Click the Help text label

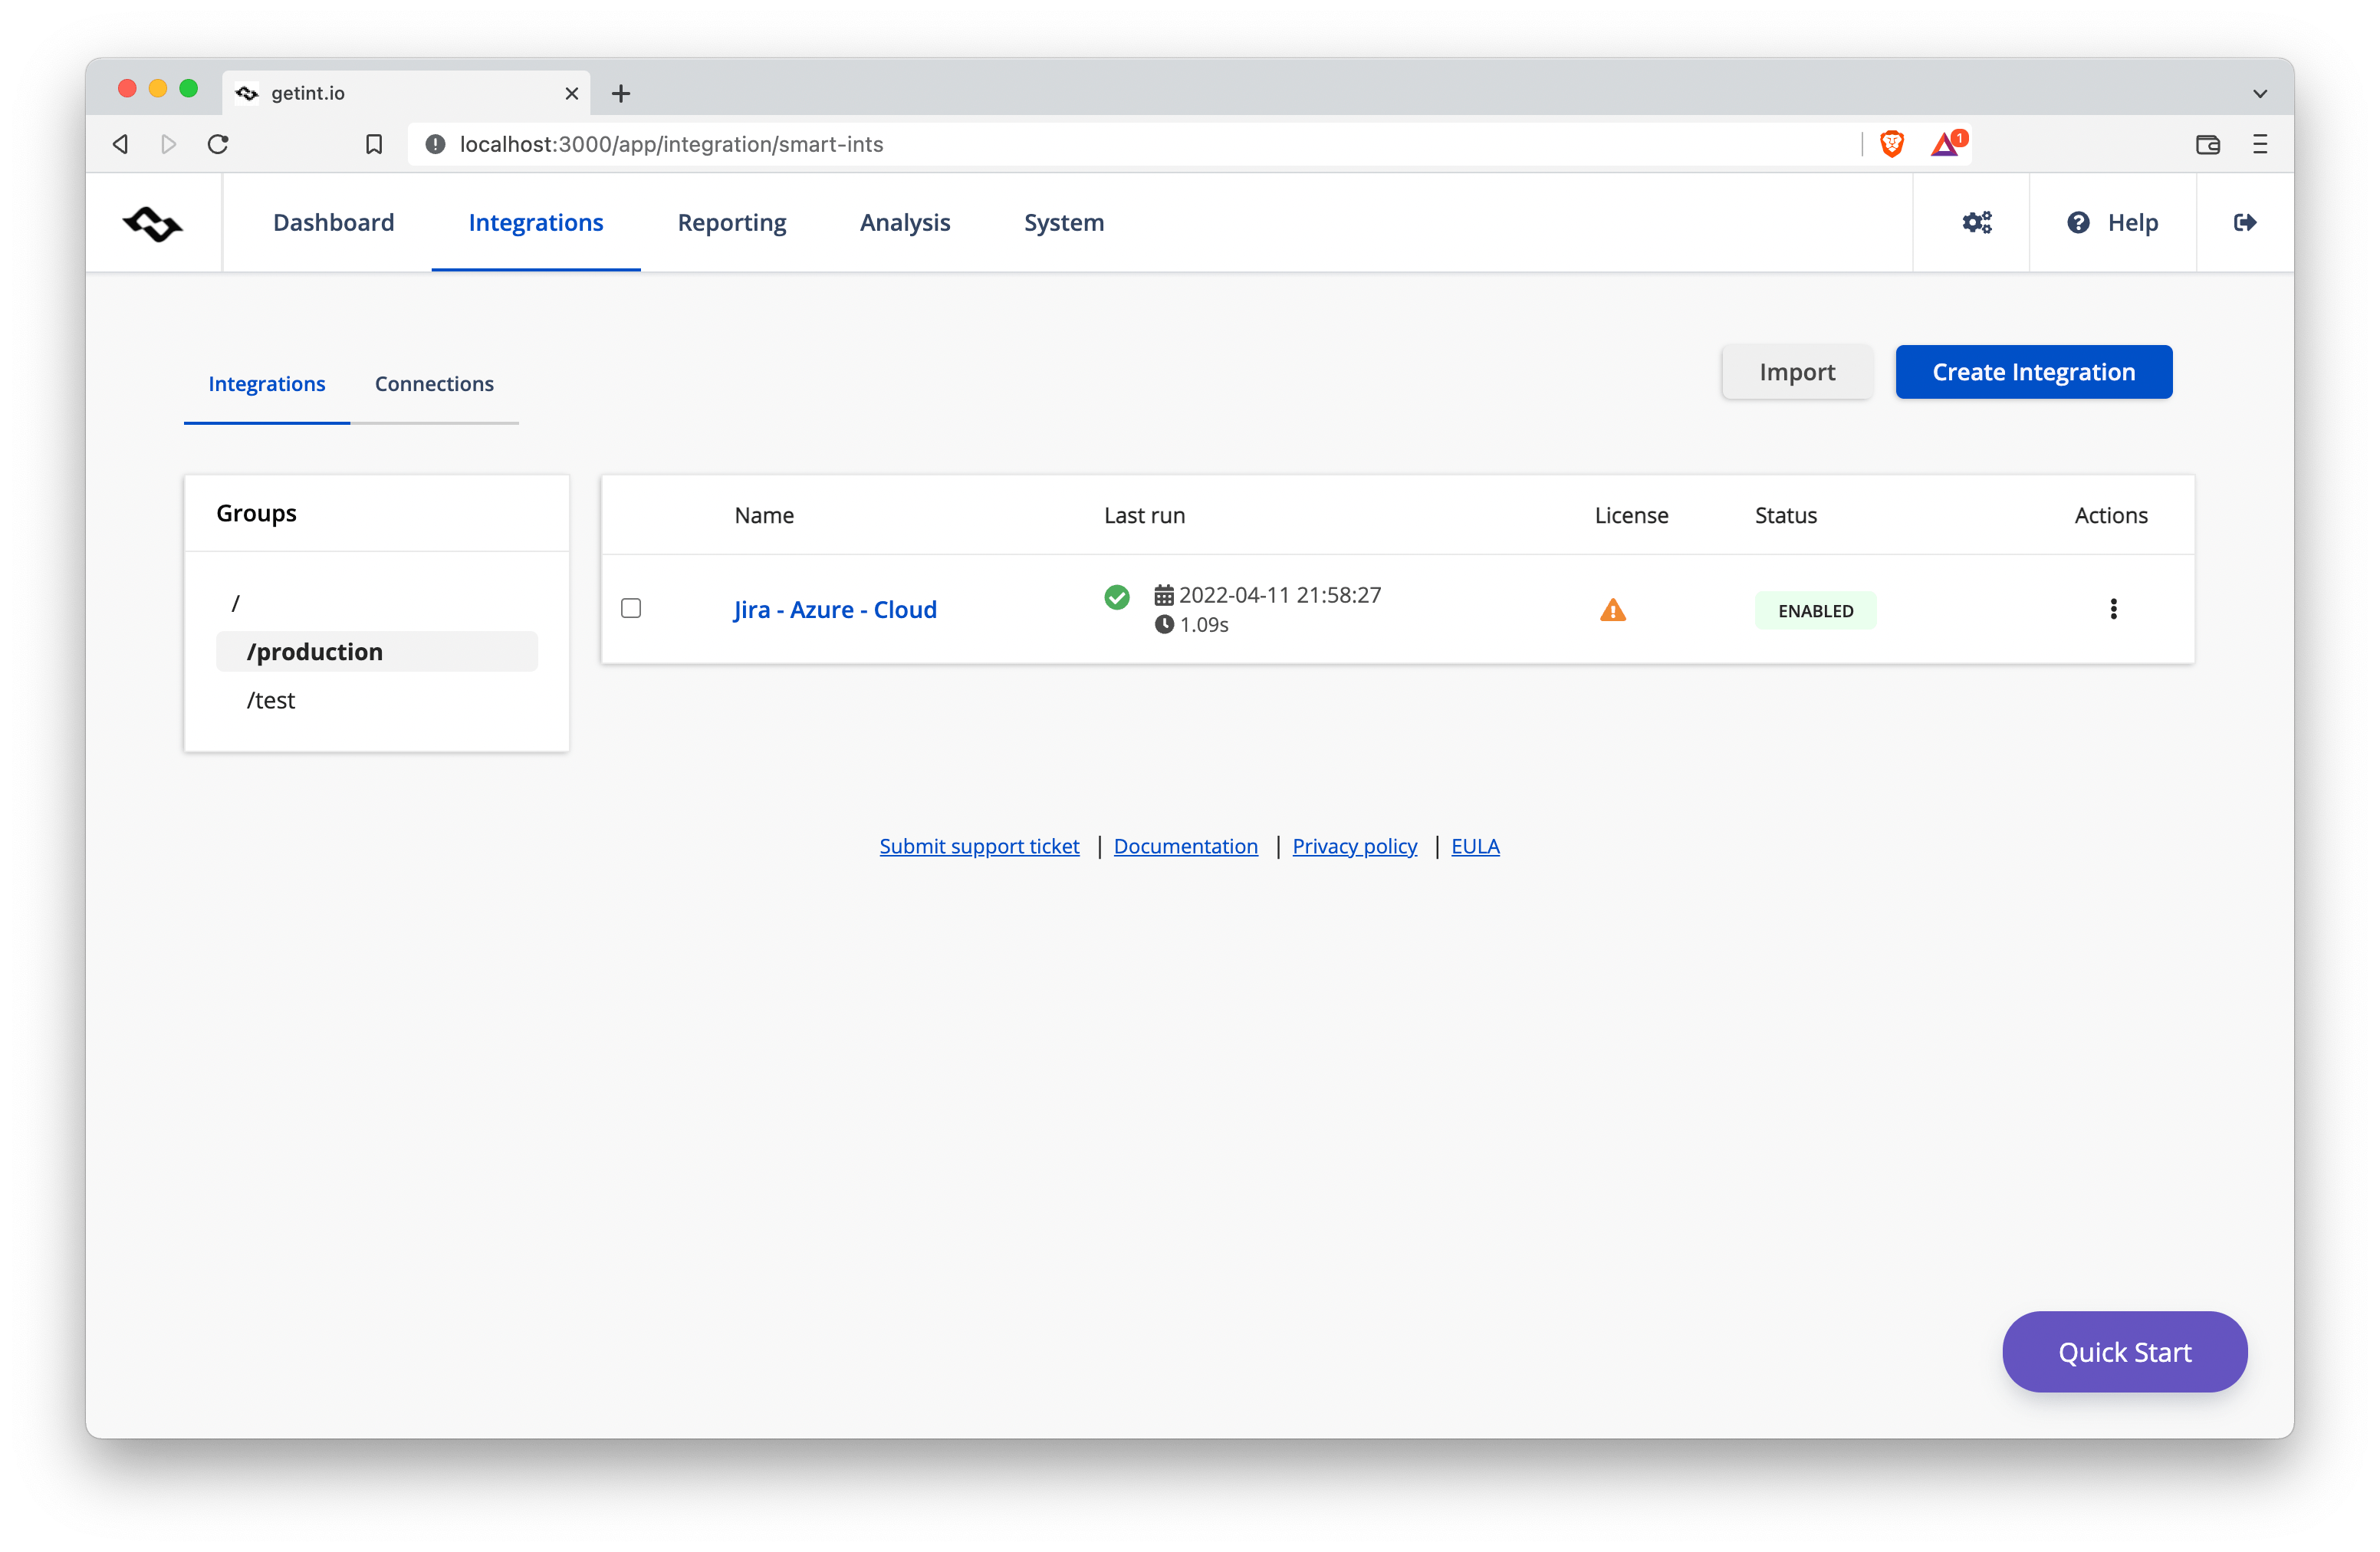pyautogui.click(x=2132, y=222)
